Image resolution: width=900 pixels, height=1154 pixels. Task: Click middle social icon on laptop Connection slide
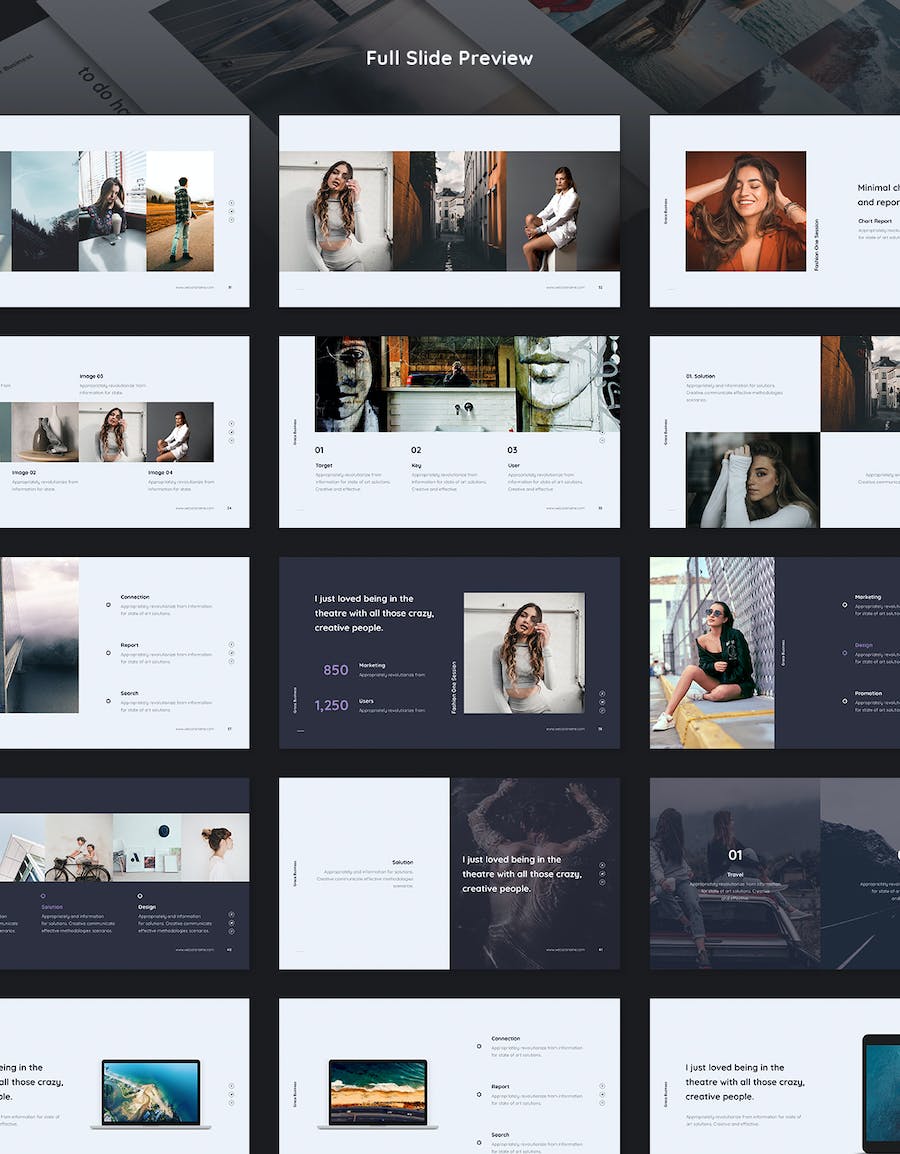click(x=602, y=1095)
